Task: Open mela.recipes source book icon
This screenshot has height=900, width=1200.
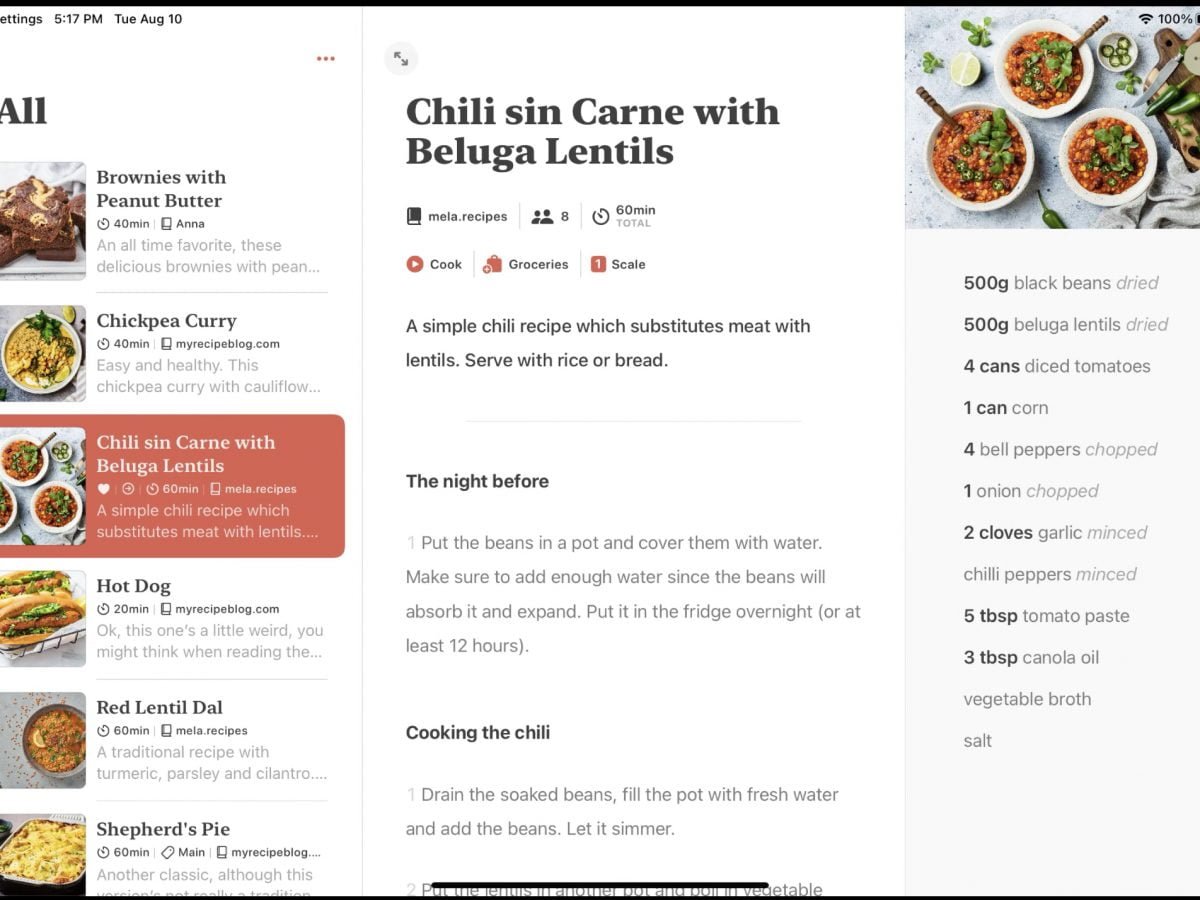Action: [414, 216]
